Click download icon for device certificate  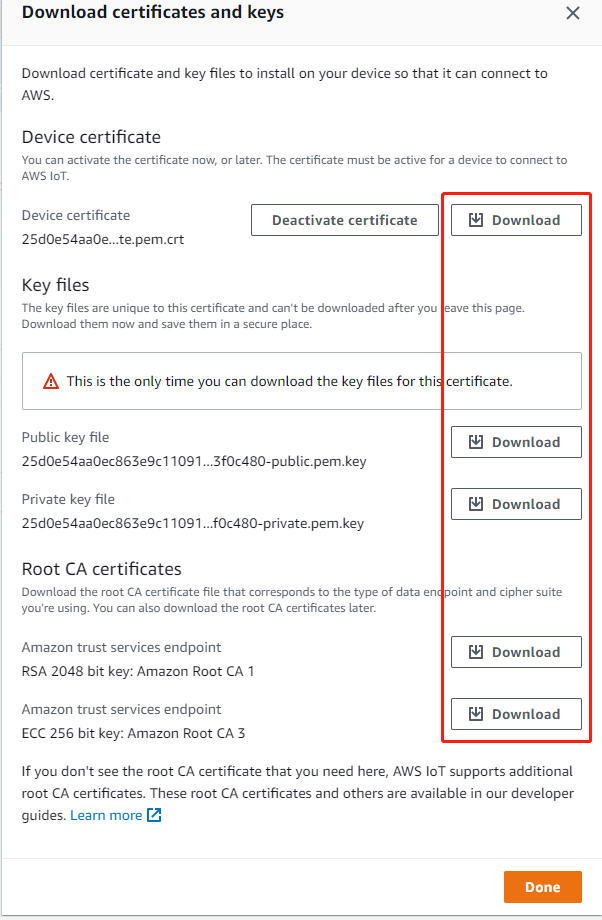[476, 220]
